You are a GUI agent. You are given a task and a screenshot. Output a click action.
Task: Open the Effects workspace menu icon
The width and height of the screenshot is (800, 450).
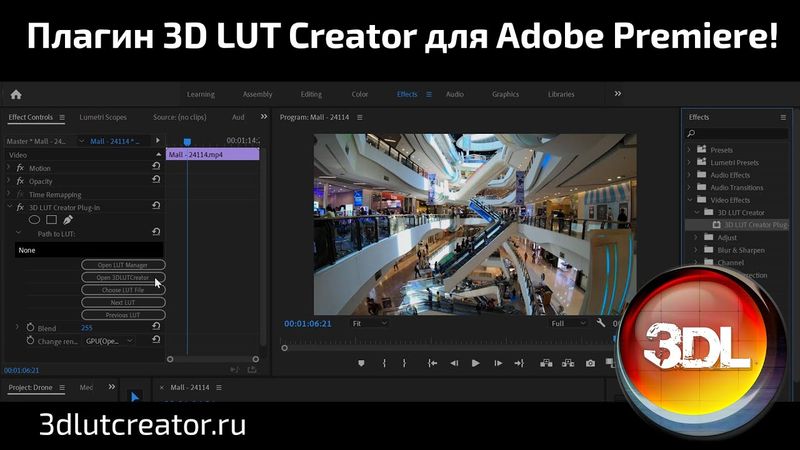tap(429, 94)
